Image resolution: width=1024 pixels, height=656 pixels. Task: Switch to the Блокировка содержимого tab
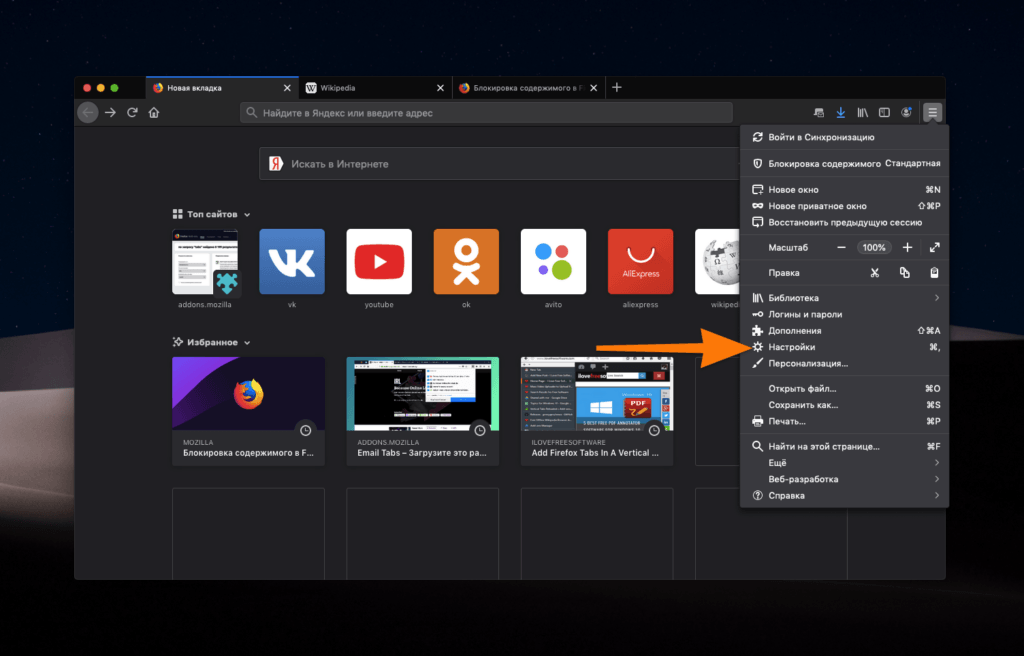(528, 88)
